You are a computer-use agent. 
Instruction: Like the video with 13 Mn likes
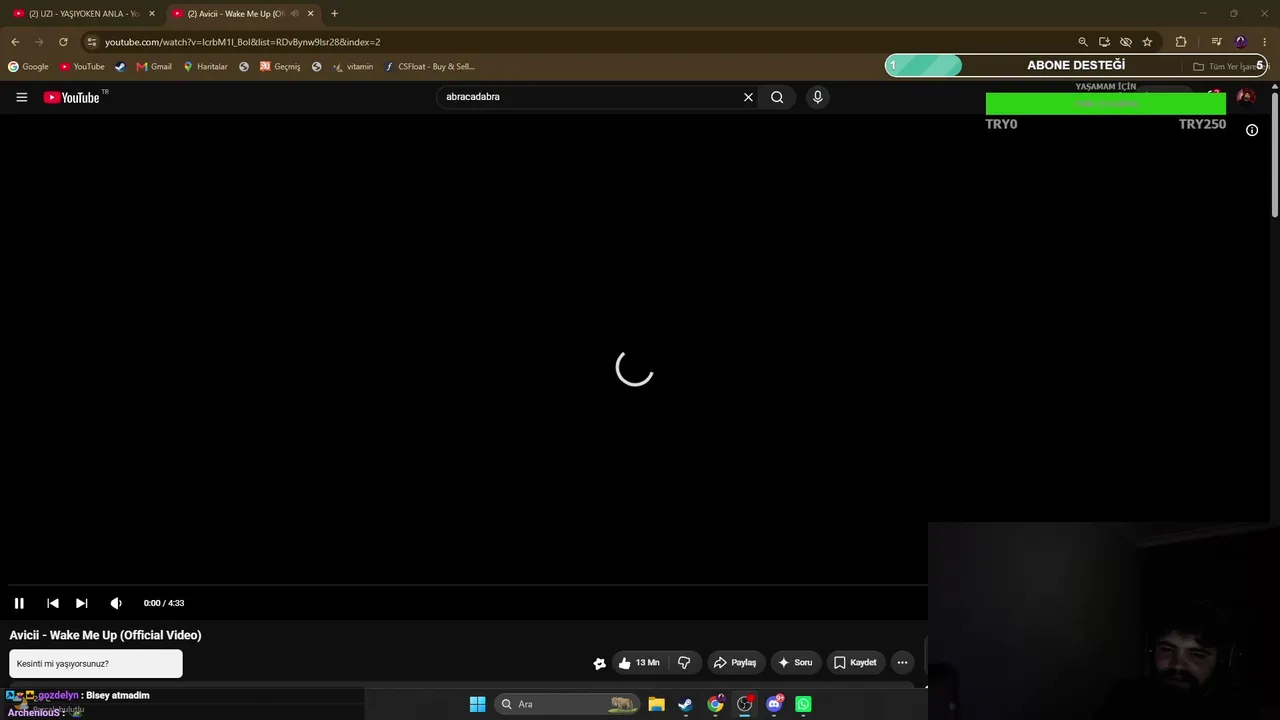point(638,662)
